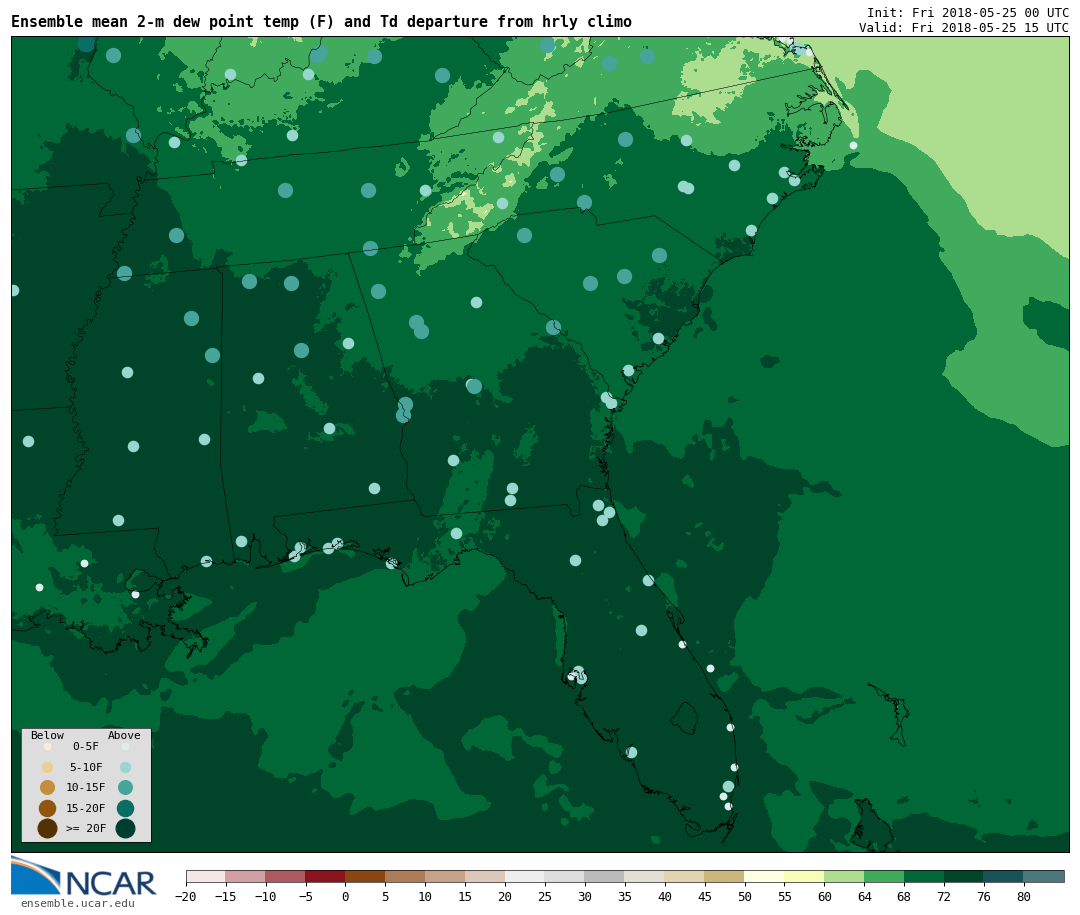Click the 'Below' legend heading
Screen dimensions: 1080x915
[47, 735]
